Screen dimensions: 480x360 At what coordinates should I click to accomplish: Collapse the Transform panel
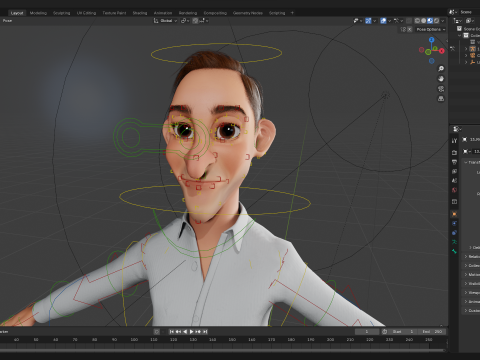(466, 162)
